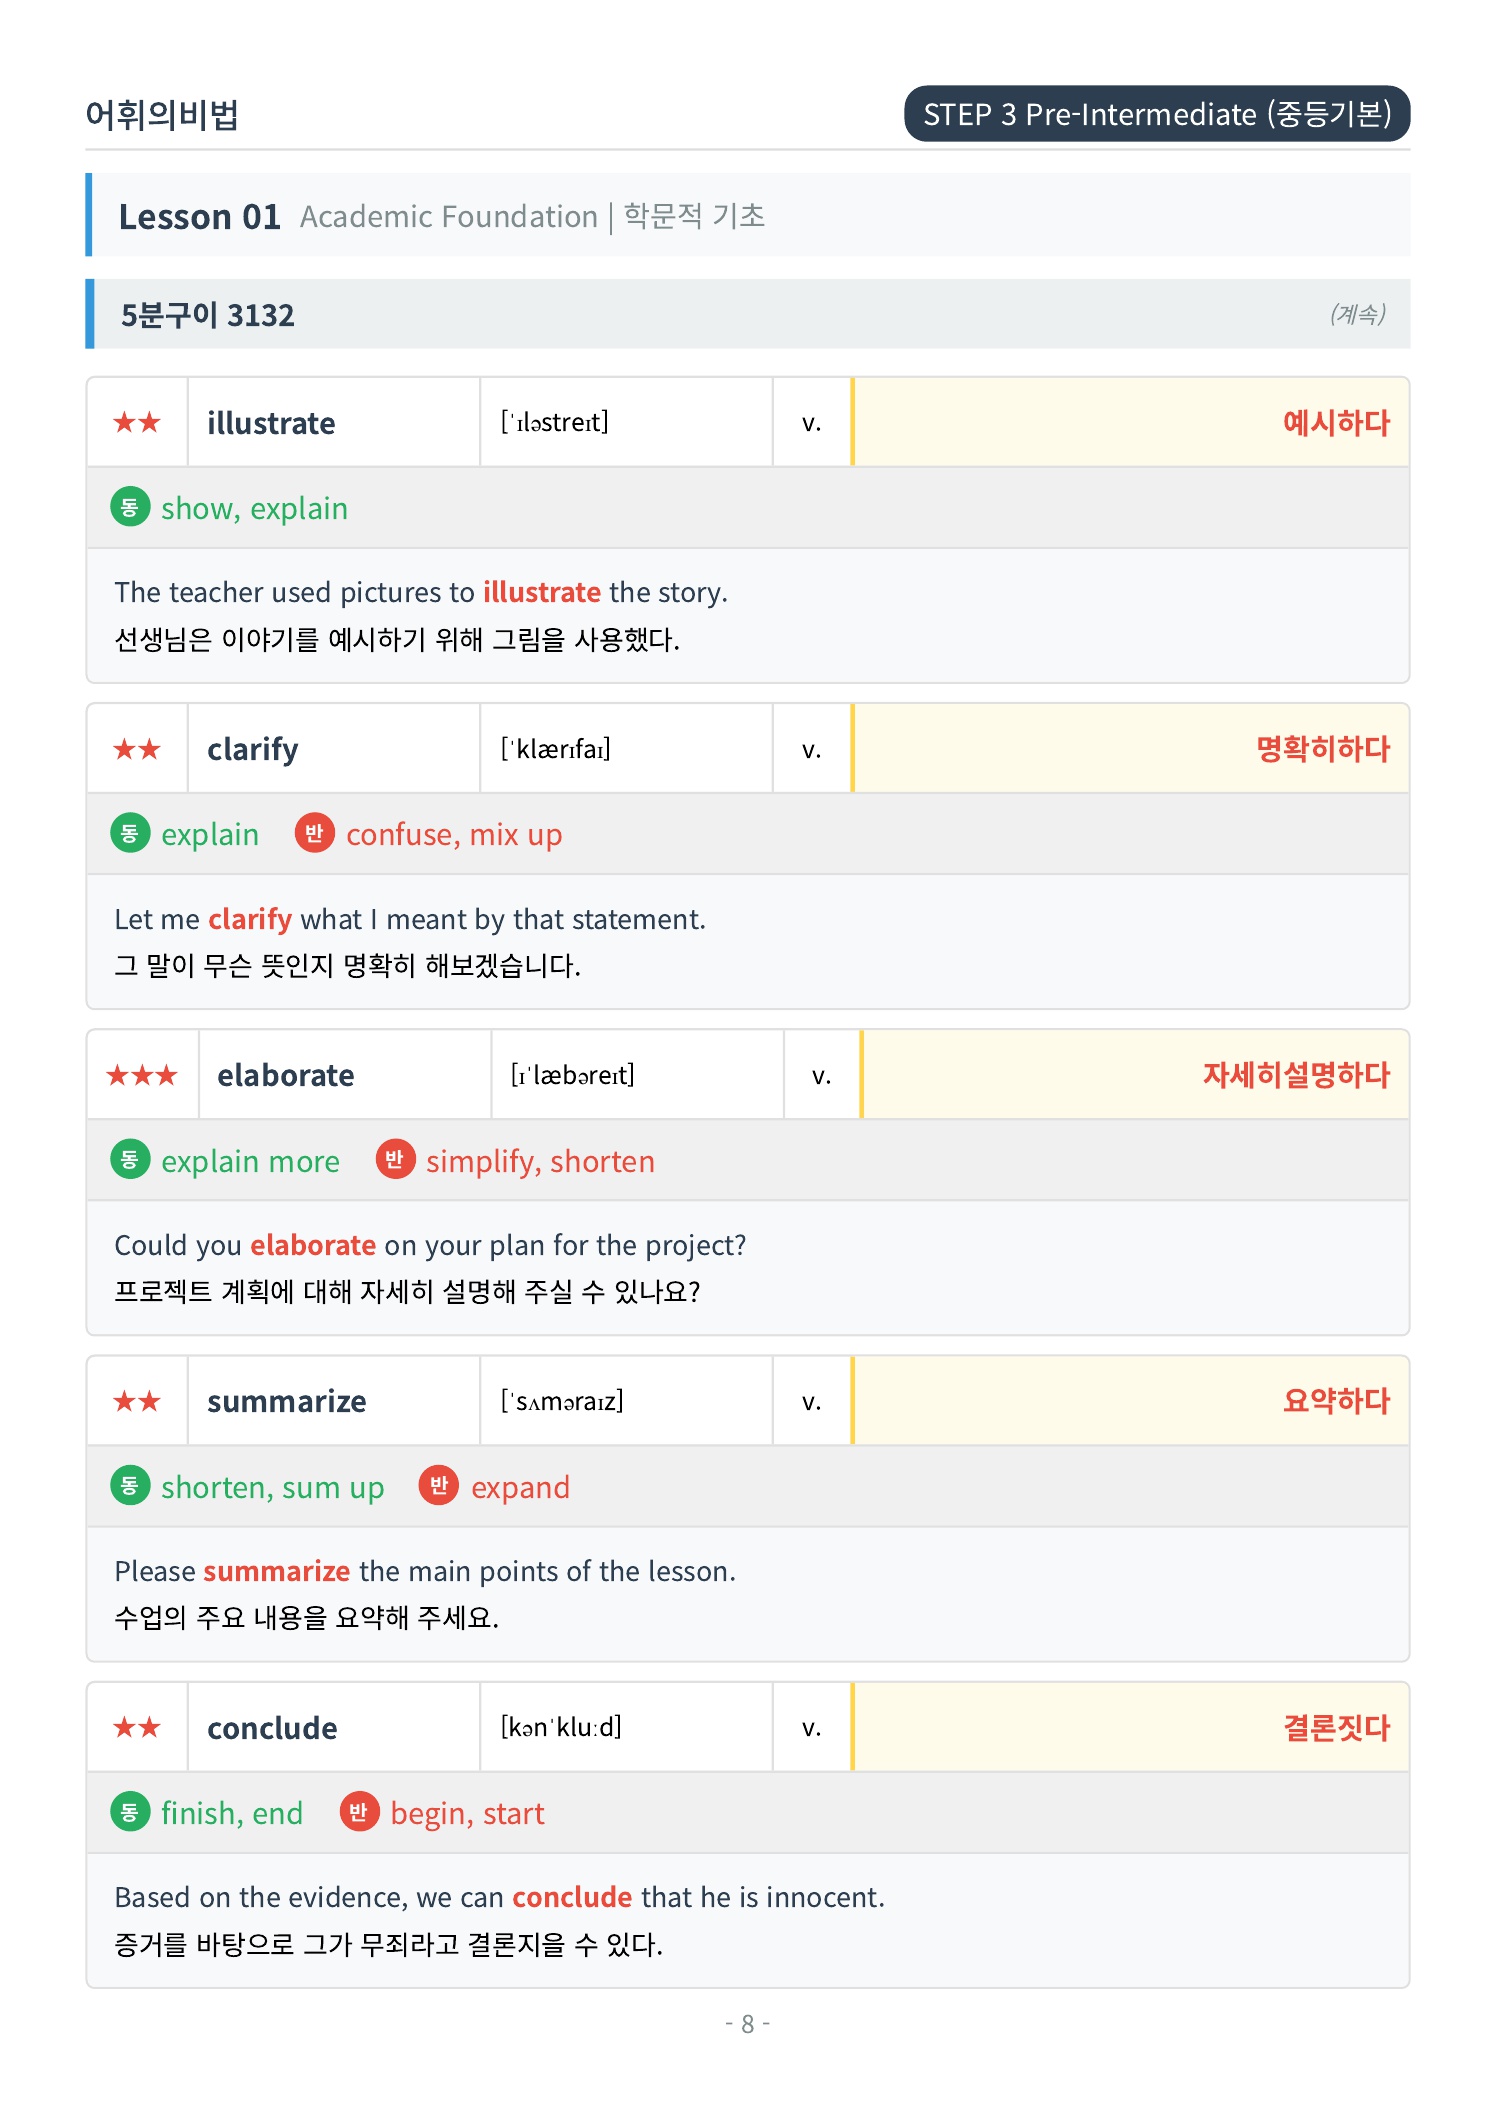Click the green 동 badge beside shorten, sum up
1497x2127 pixels.
tap(130, 1486)
